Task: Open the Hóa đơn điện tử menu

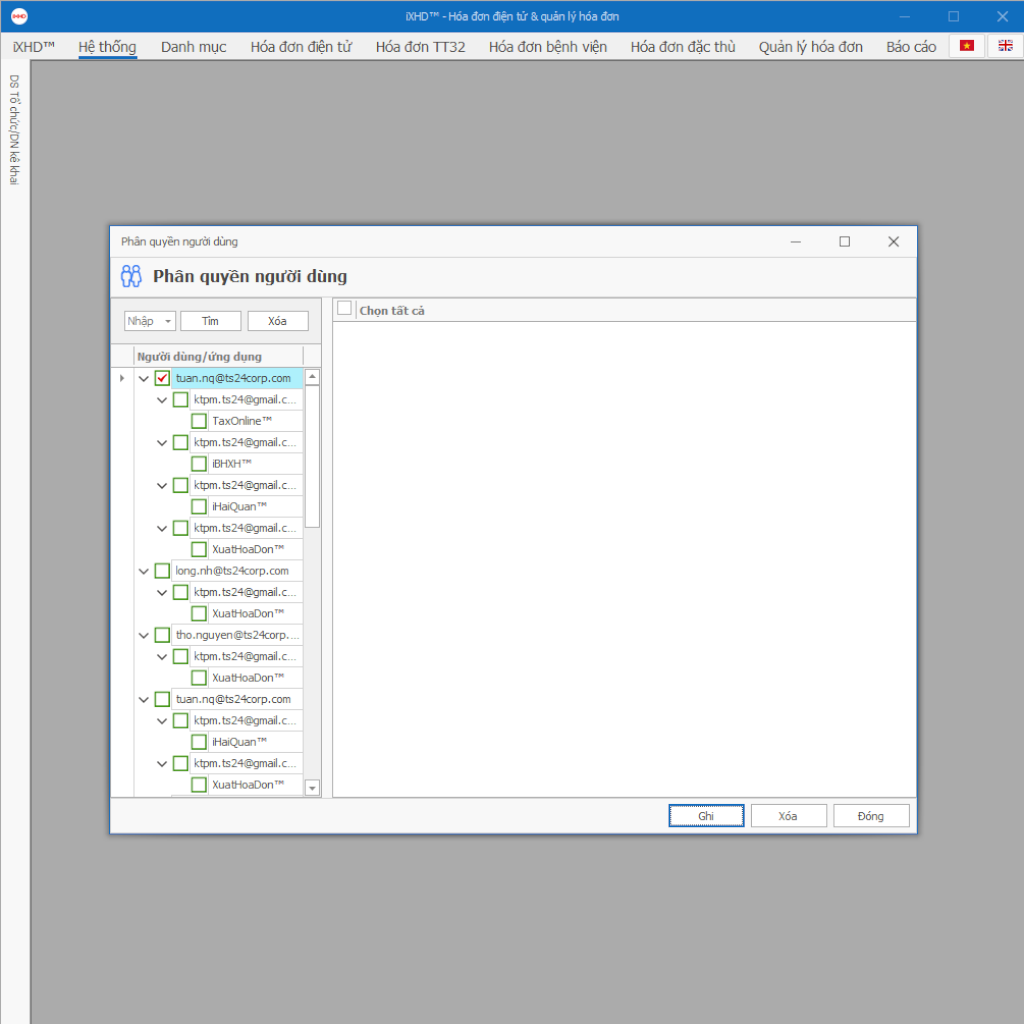Action: 301,47
